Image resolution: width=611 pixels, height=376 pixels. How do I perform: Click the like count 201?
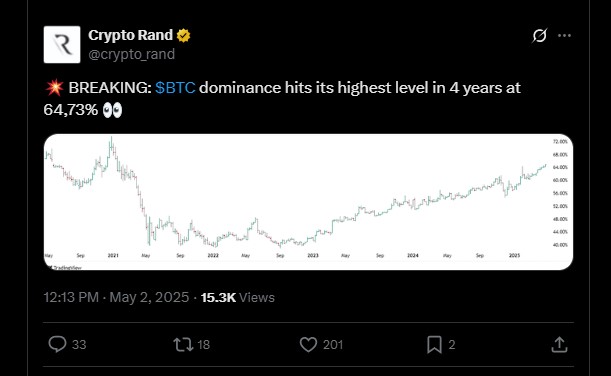(x=333, y=344)
